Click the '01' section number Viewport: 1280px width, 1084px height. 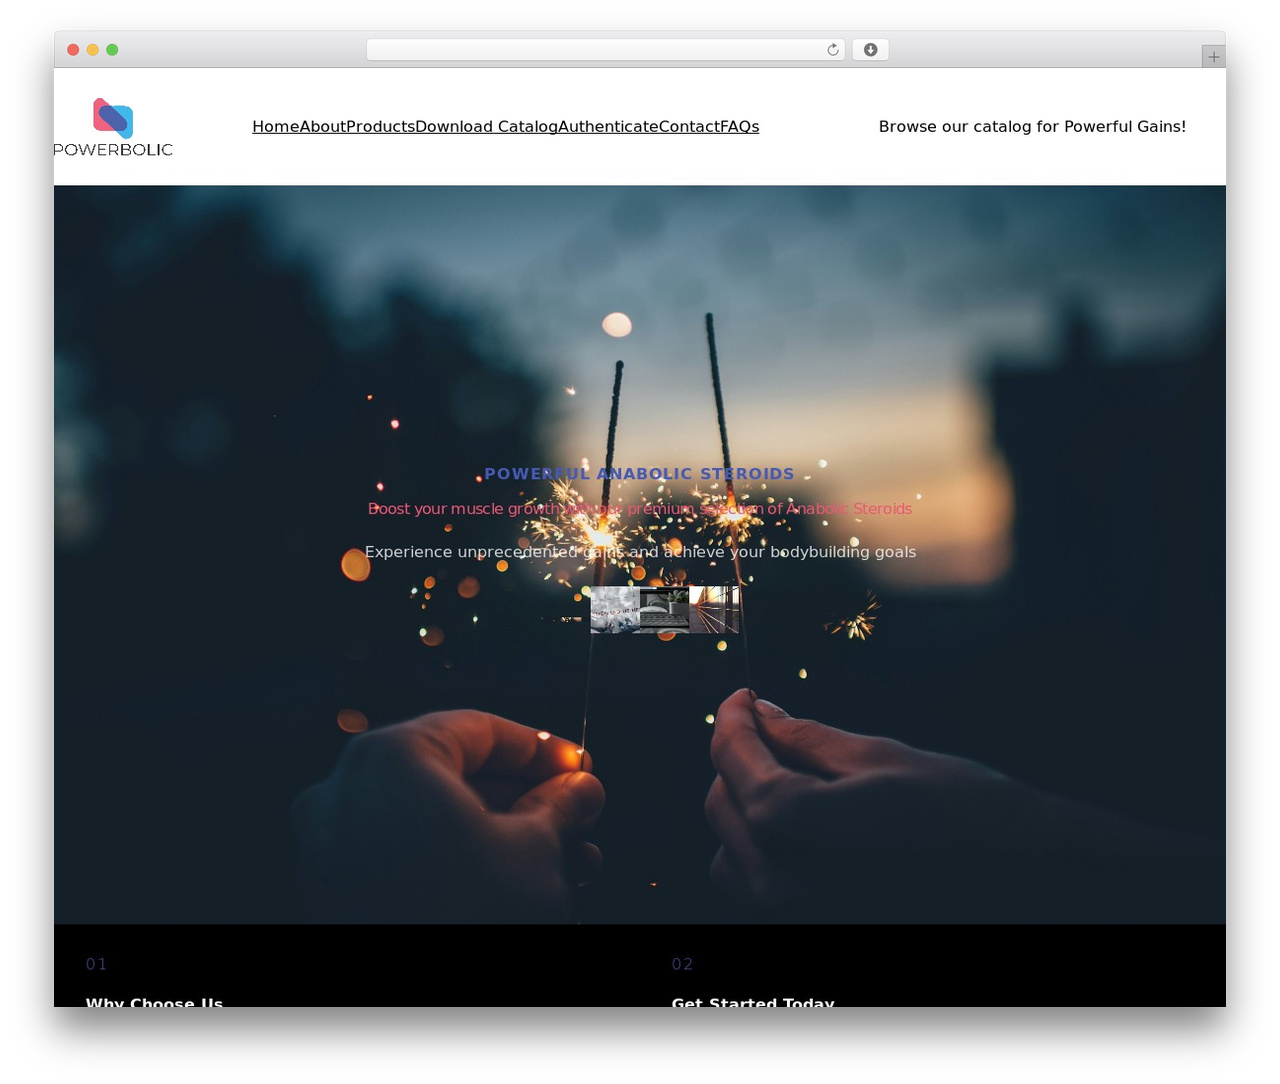click(96, 964)
